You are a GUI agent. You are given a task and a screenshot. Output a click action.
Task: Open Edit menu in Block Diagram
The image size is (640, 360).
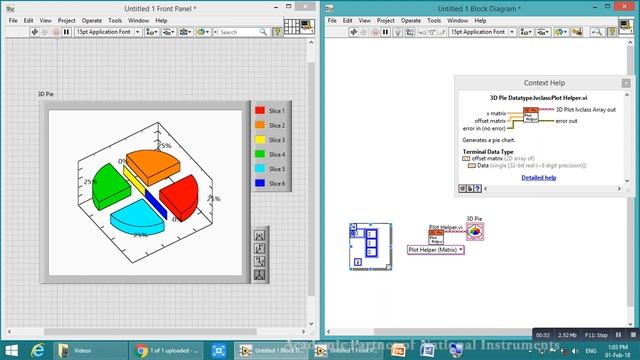point(347,20)
